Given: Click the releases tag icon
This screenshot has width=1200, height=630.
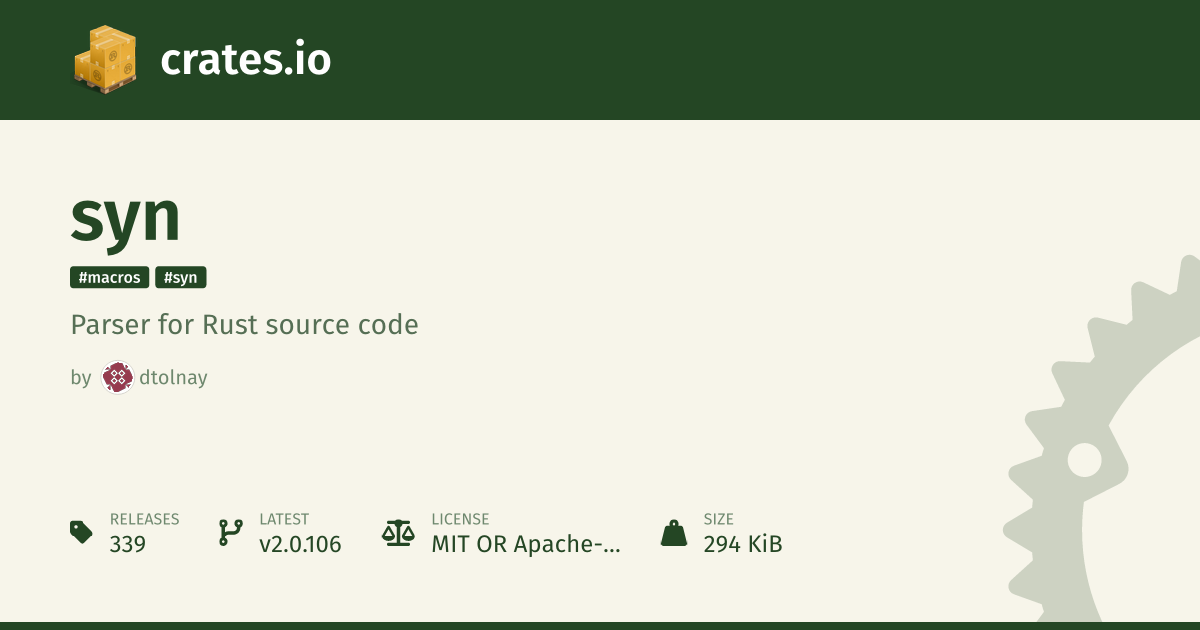Looking at the screenshot, I should [81, 532].
